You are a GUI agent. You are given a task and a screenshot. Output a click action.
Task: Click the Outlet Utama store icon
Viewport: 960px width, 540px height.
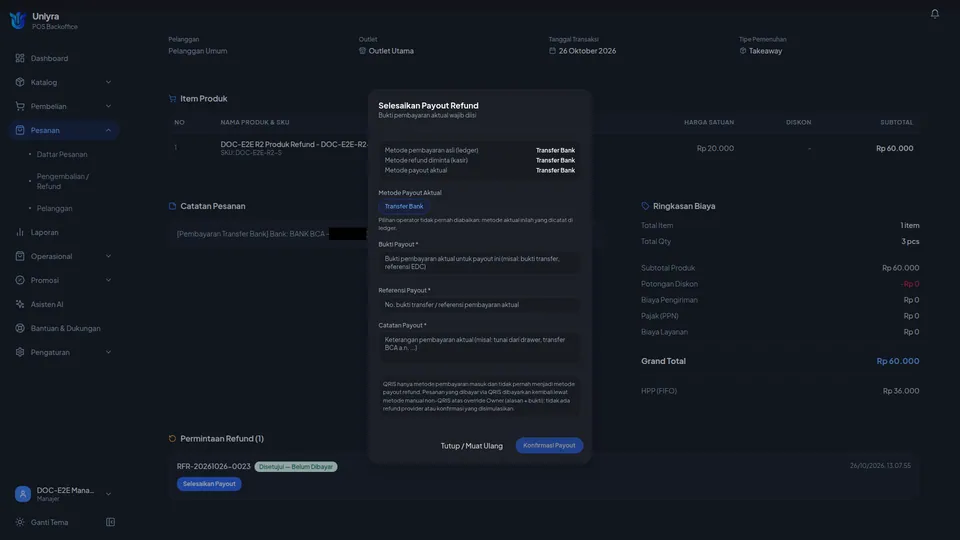[362, 51]
